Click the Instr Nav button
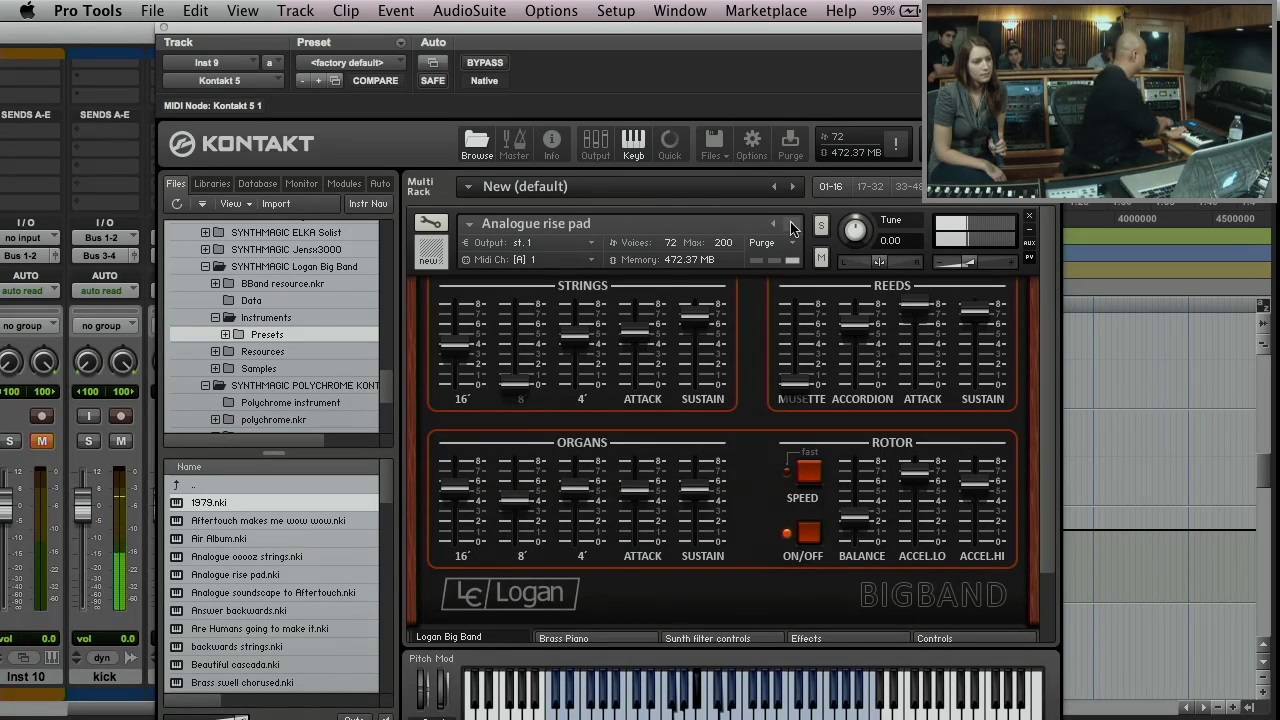The image size is (1280, 720). point(368,204)
